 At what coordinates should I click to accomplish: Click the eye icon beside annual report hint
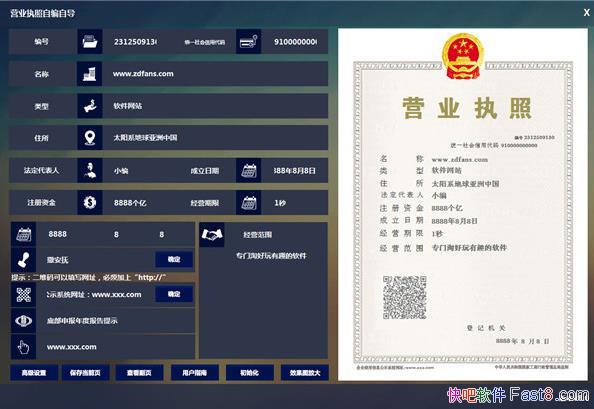[23, 321]
